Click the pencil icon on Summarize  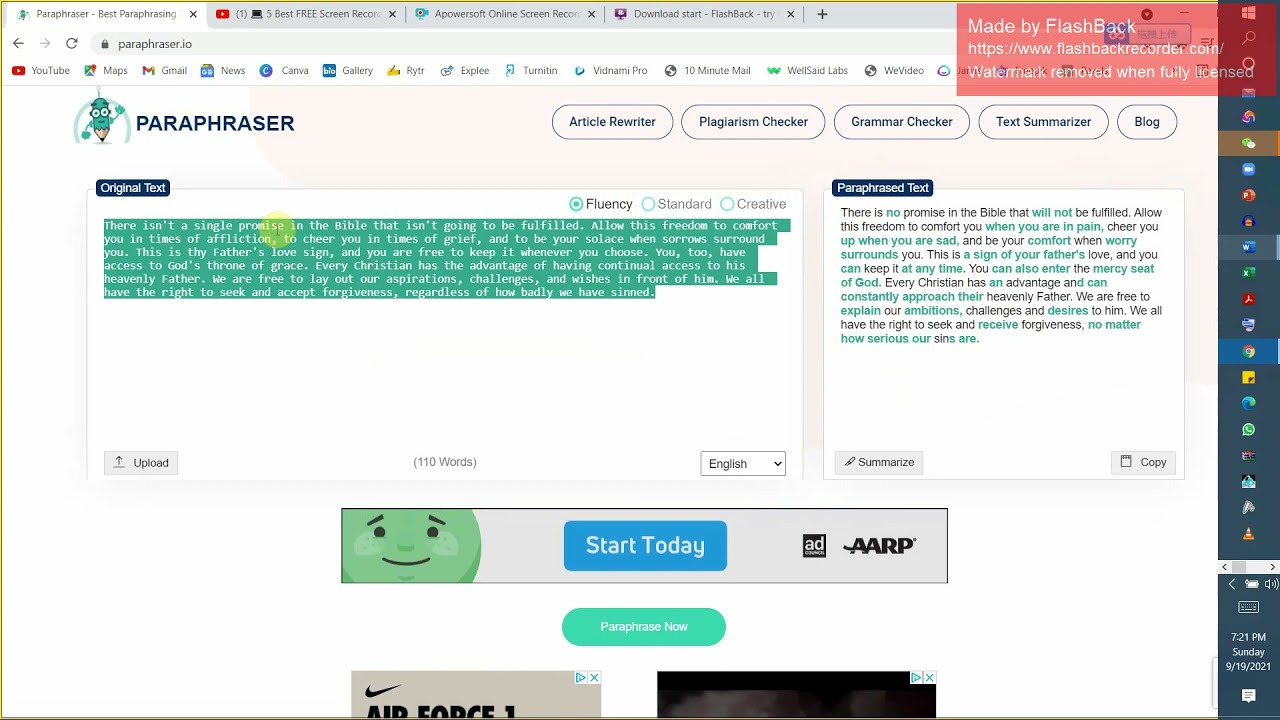coord(850,462)
